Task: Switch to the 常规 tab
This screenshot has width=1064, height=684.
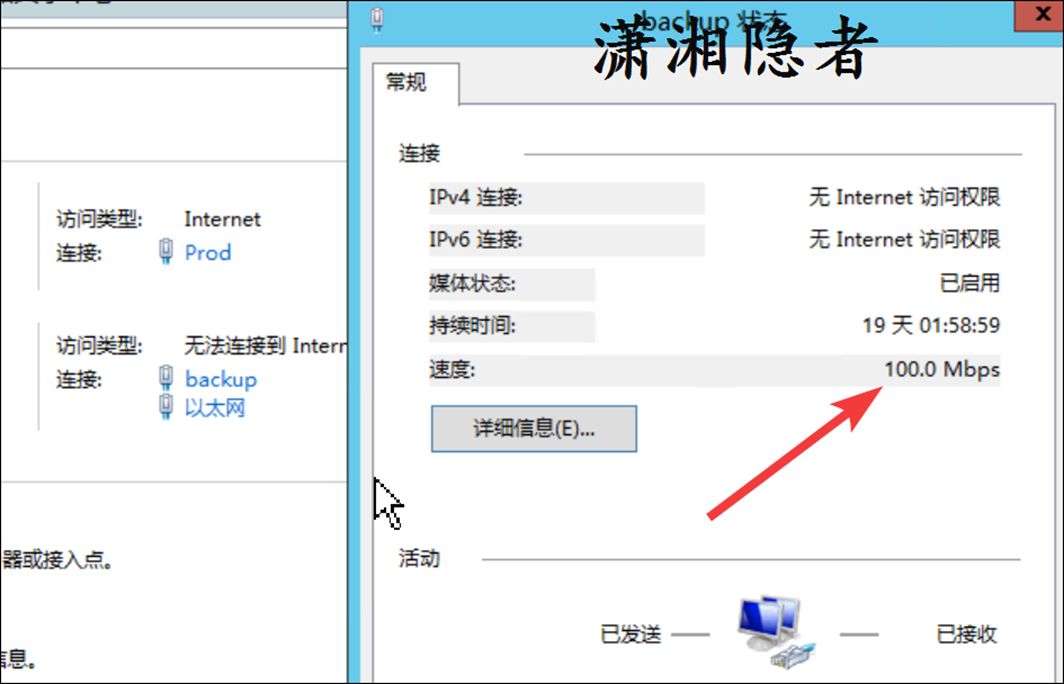Action: (406, 82)
